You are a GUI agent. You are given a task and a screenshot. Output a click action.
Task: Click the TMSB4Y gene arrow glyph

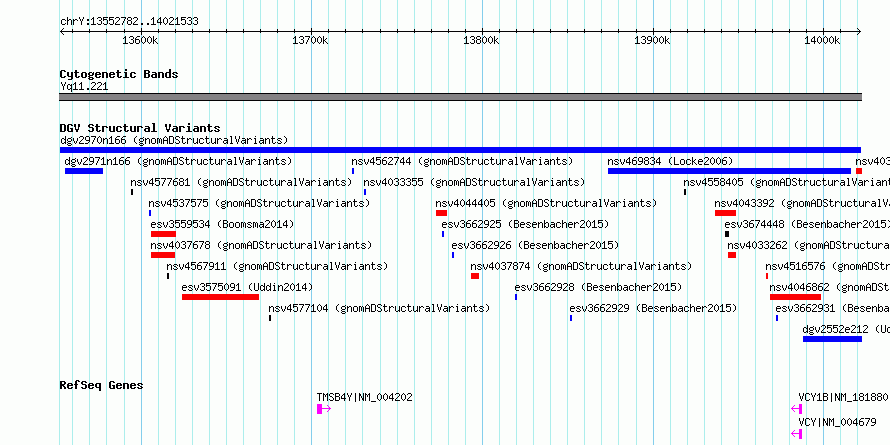pos(324,409)
